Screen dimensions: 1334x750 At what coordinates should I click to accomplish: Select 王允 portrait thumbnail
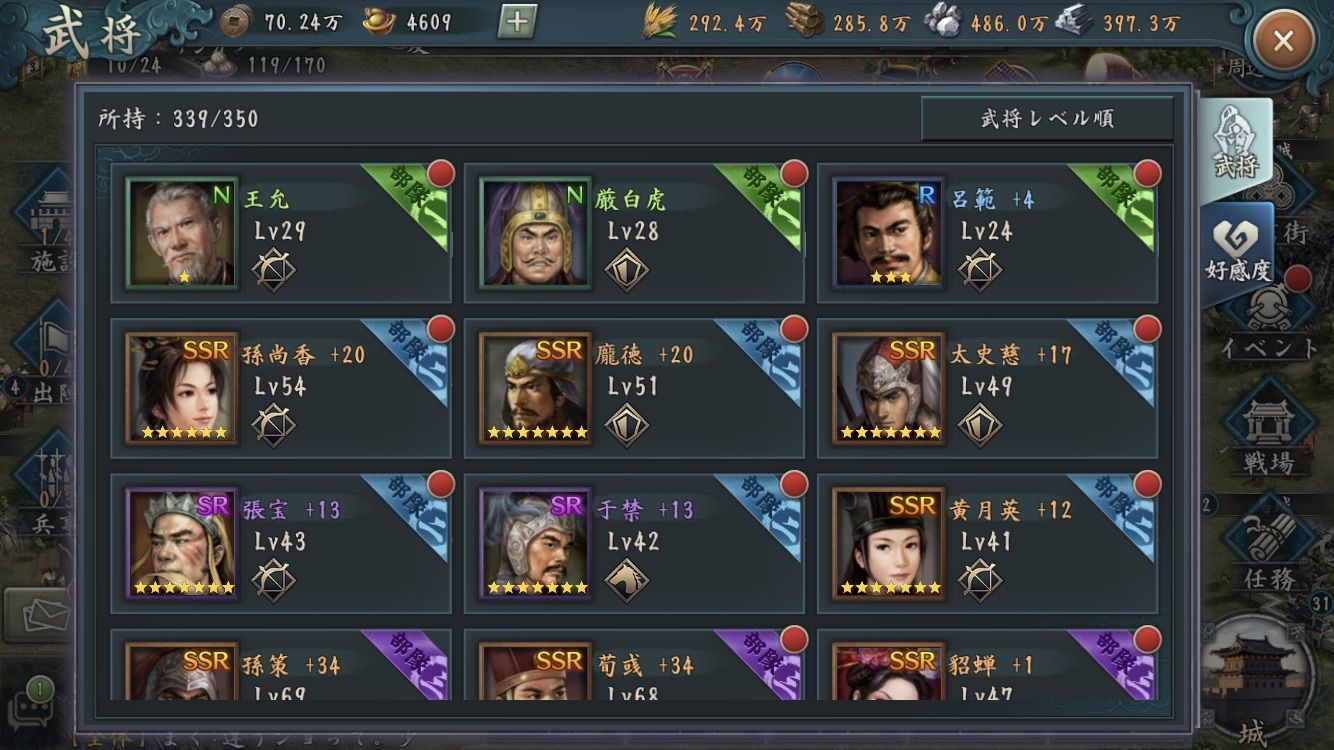click(182, 234)
